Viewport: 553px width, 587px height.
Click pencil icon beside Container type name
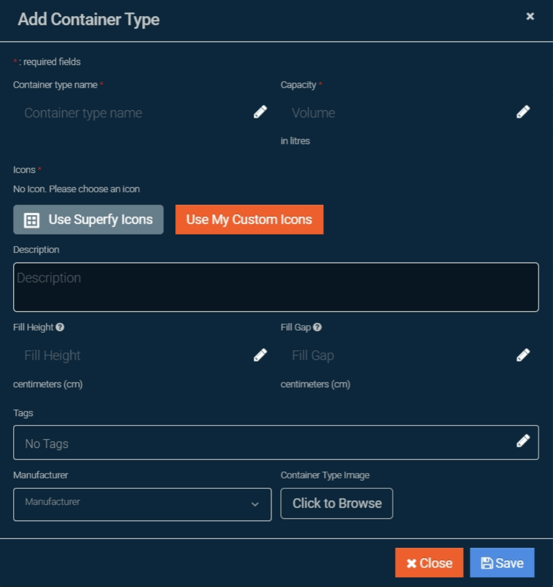tap(260, 112)
